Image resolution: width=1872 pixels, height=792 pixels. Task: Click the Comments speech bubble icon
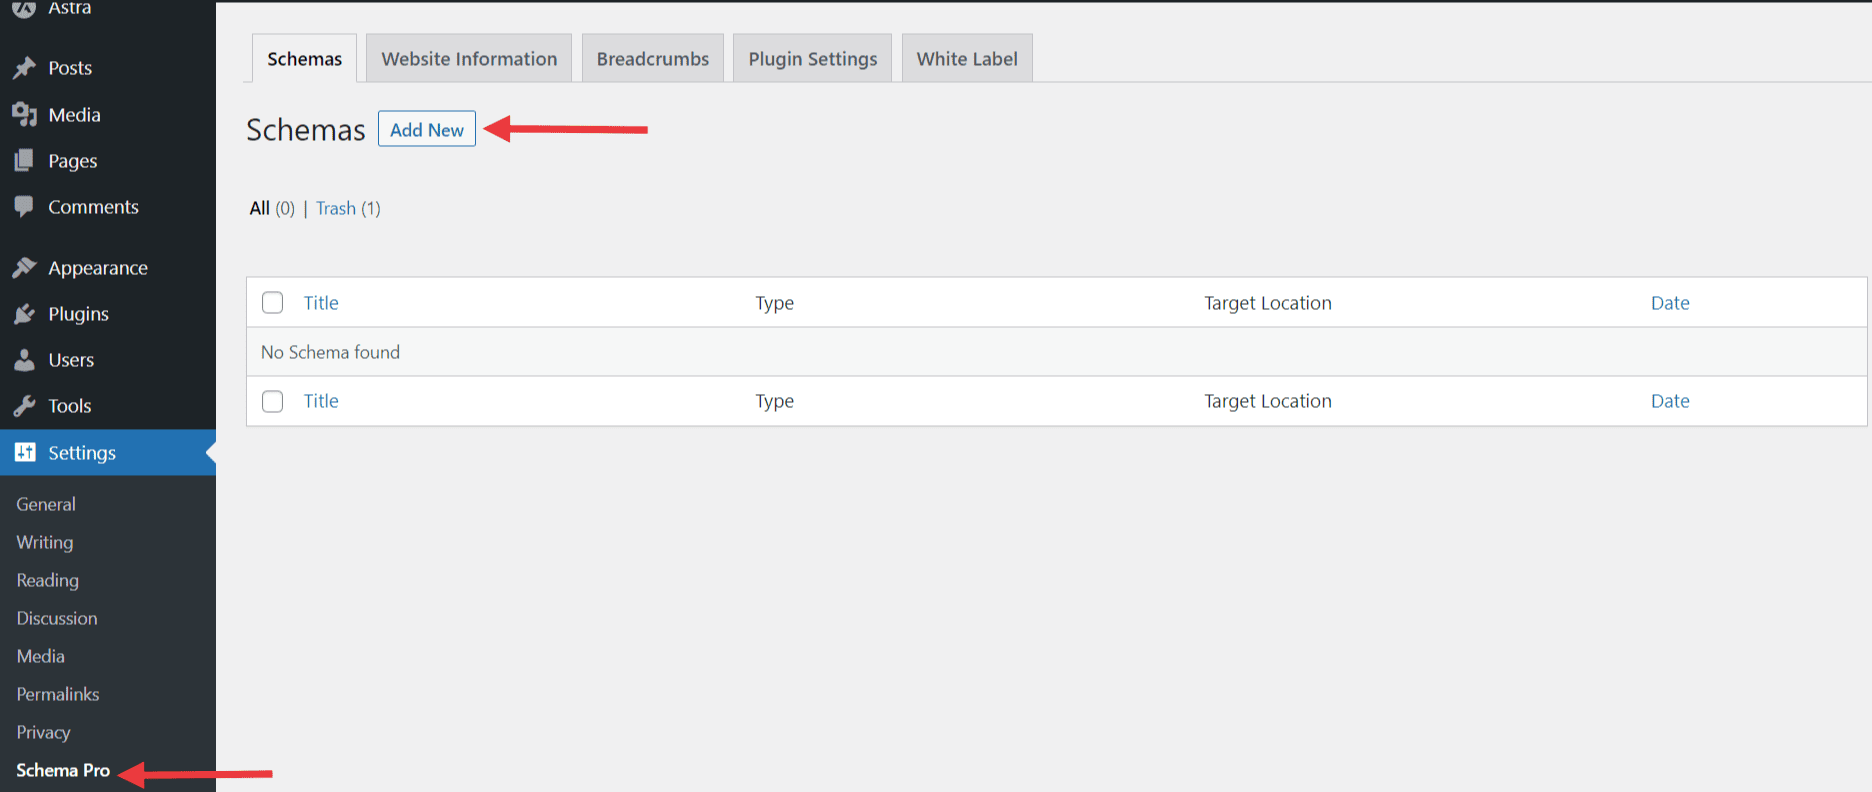click(24, 207)
